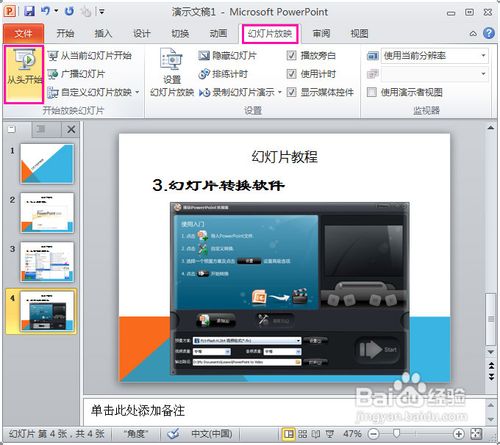This screenshot has width=500, height=445.
Task: Switch to Slides tab in thumbnail pane
Action: pyautogui.click(x=12, y=129)
